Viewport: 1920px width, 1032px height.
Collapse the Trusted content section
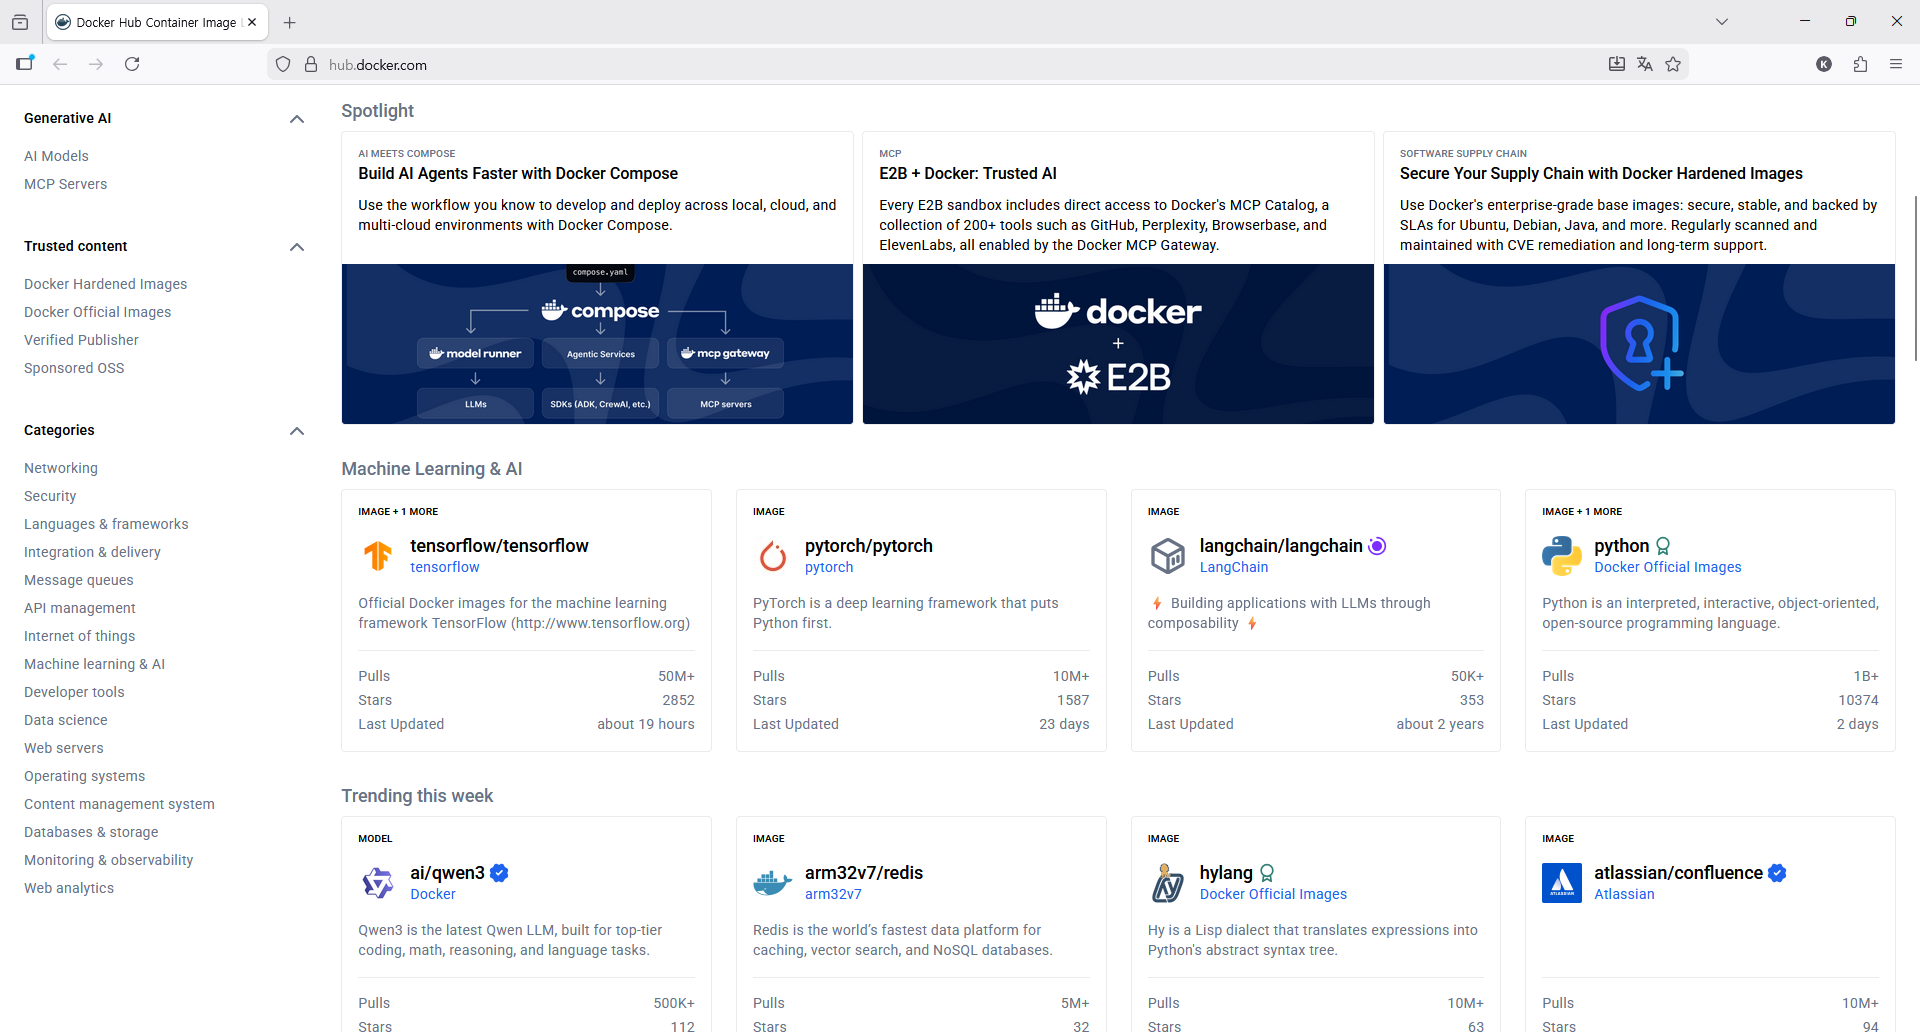tap(296, 247)
